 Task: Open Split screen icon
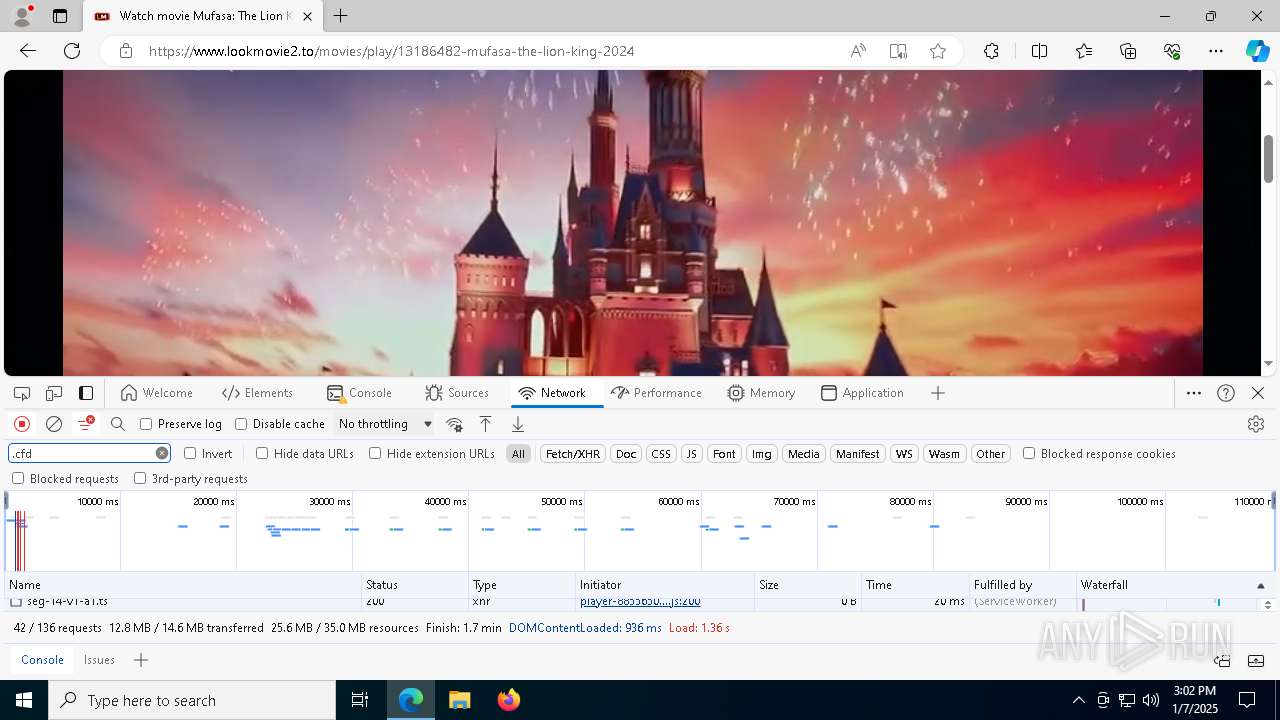1039,51
